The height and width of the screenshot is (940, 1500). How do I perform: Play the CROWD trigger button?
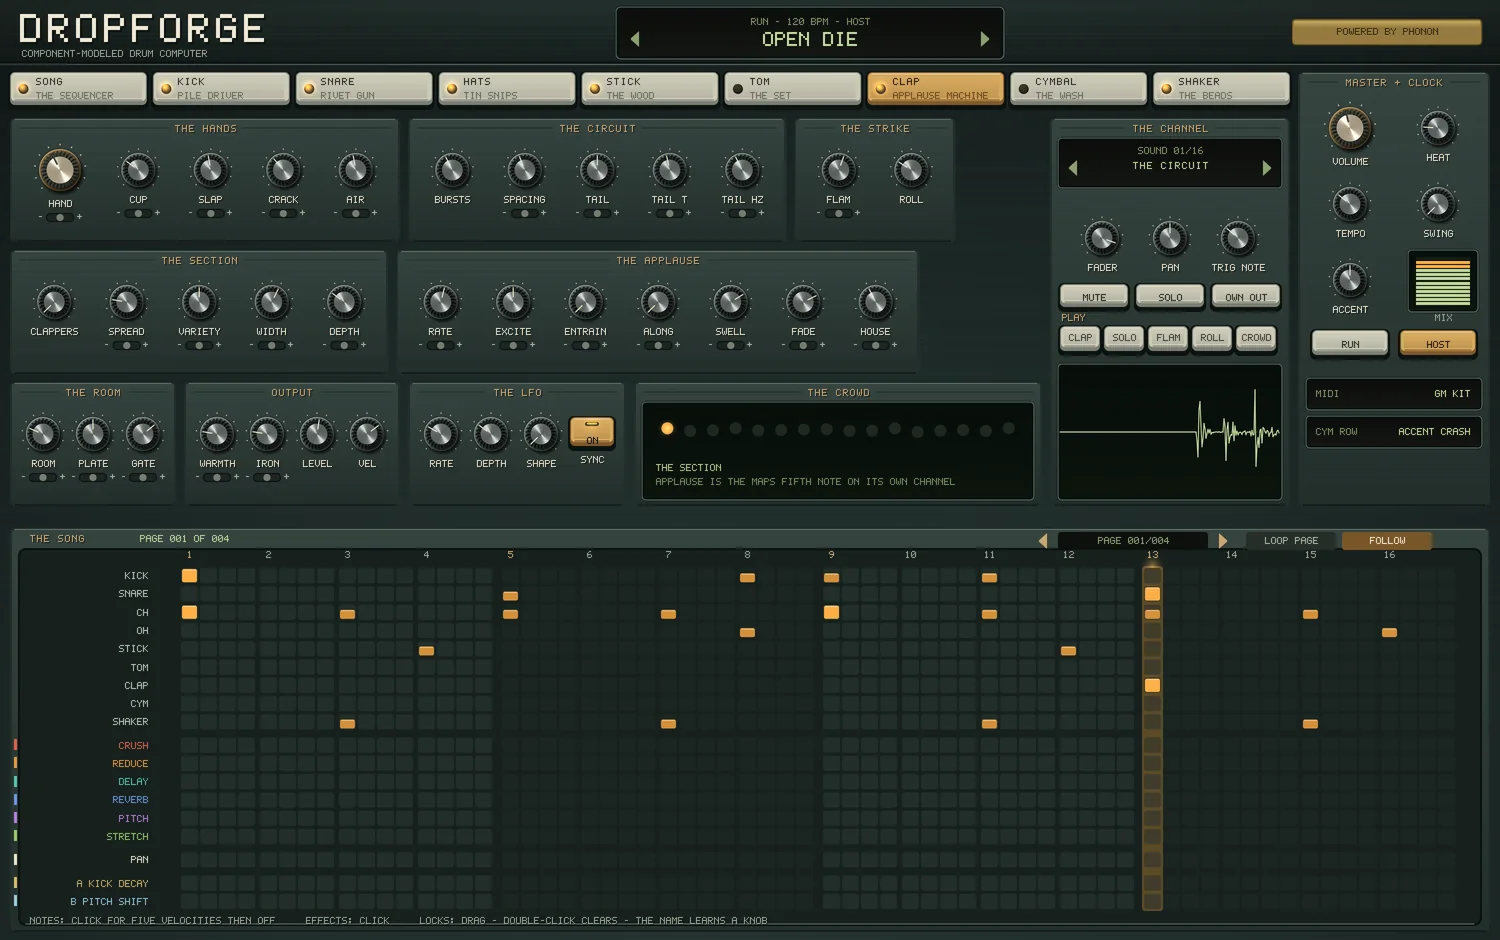pos(1256,338)
